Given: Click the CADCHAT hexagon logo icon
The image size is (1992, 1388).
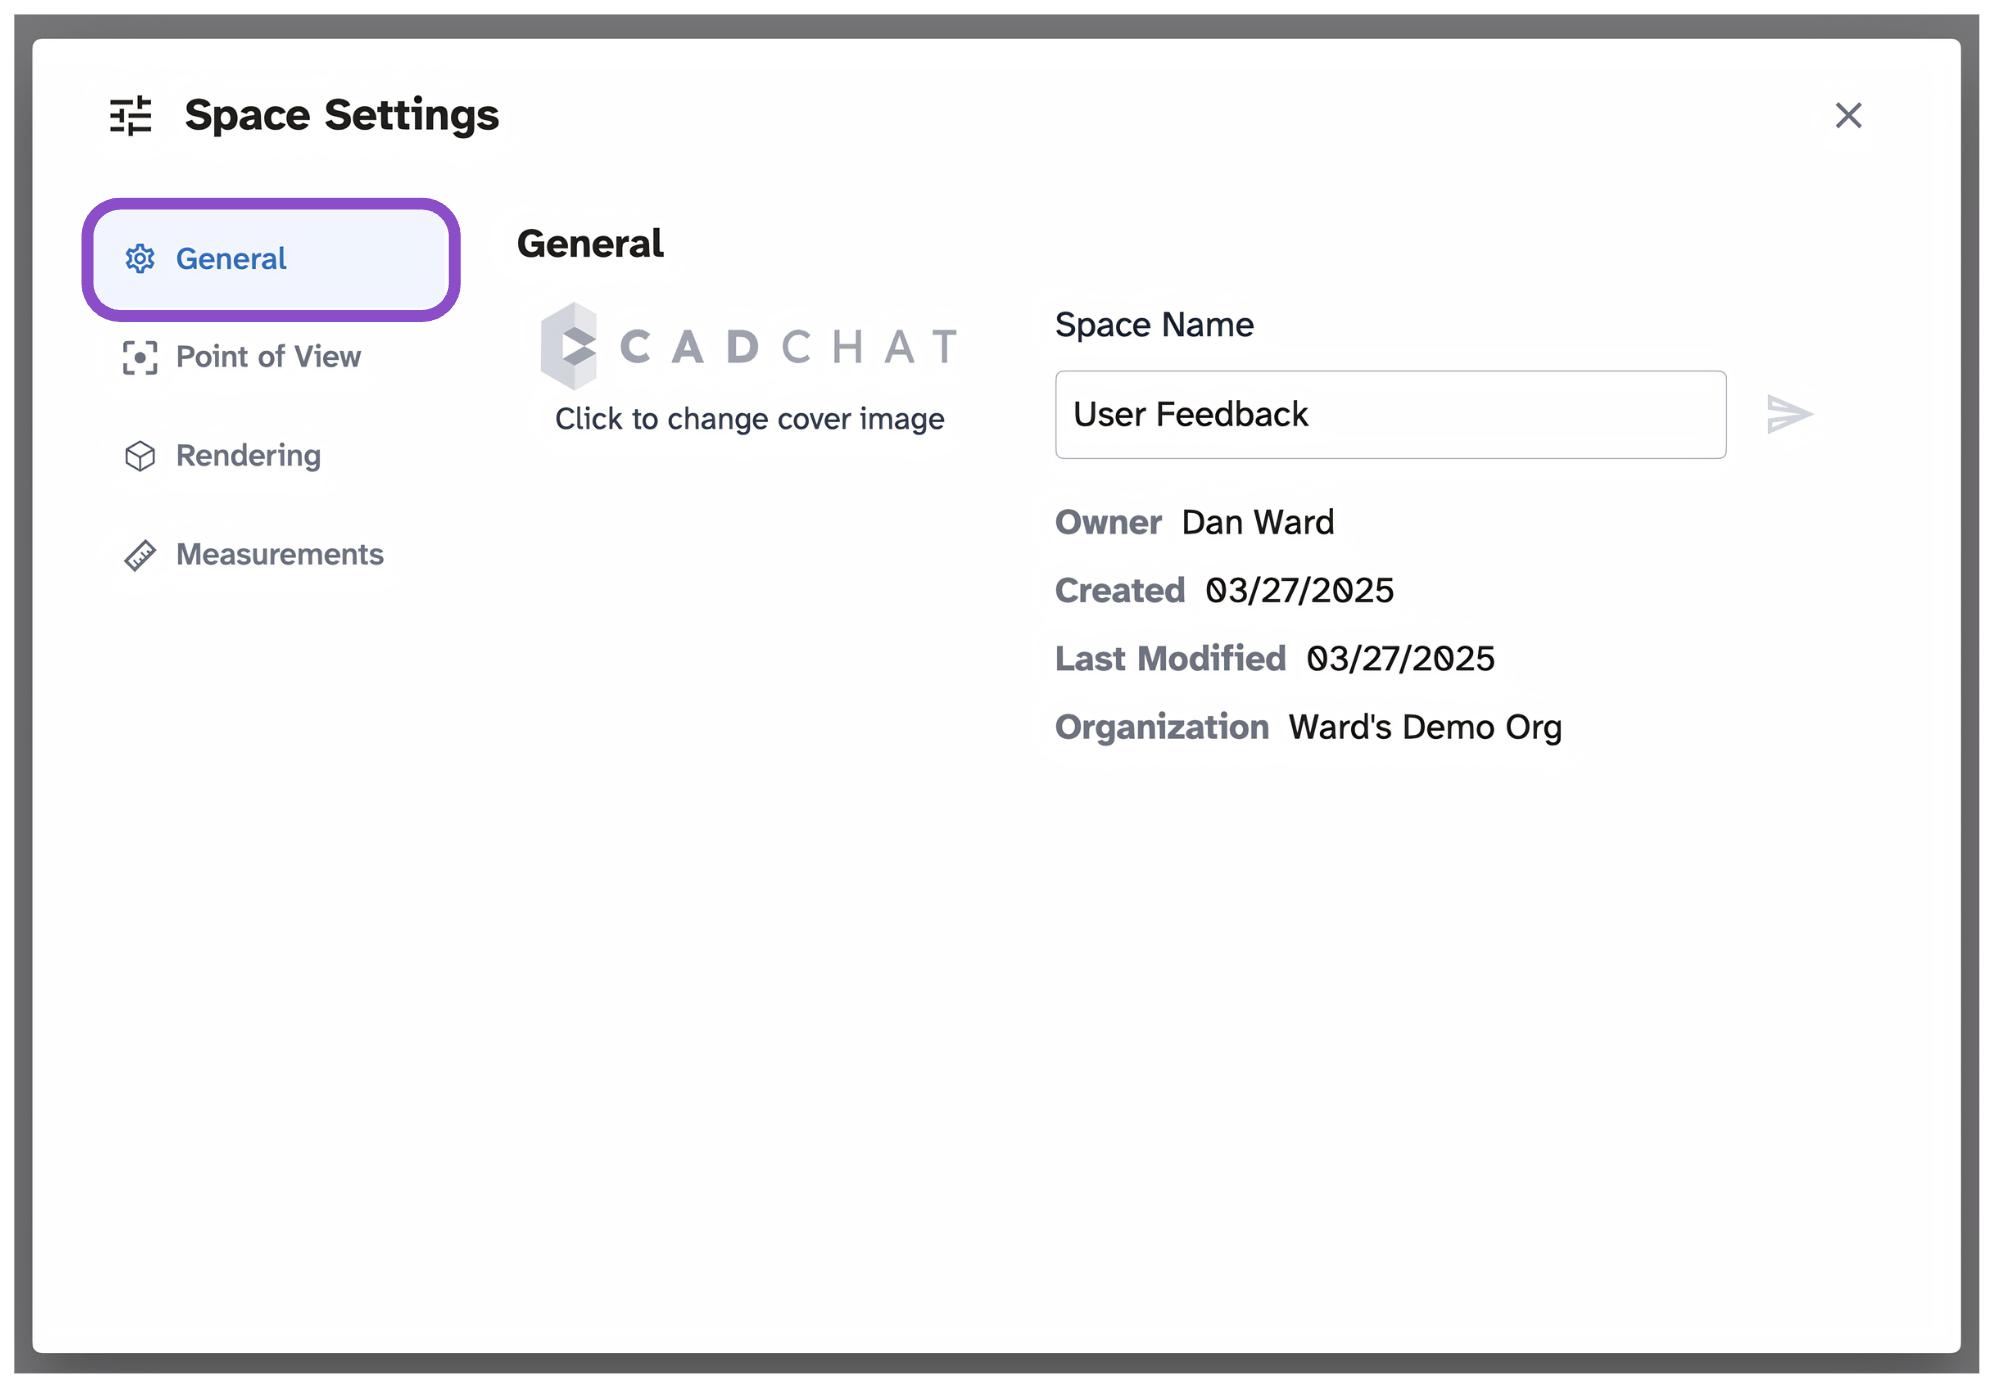Looking at the screenshot, I should [569, 346].
